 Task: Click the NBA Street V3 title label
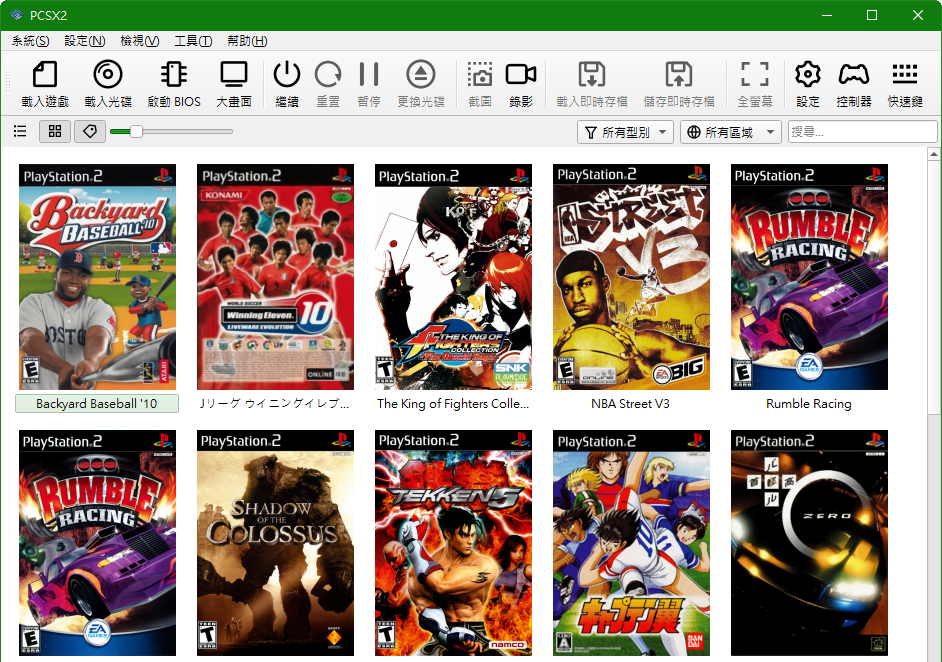coord(630,404)
